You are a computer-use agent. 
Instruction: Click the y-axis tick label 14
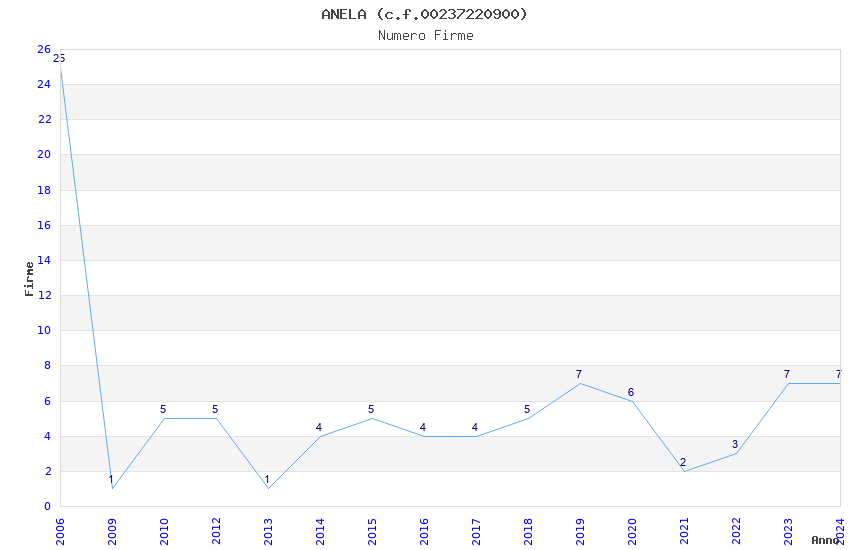point(44,260)
